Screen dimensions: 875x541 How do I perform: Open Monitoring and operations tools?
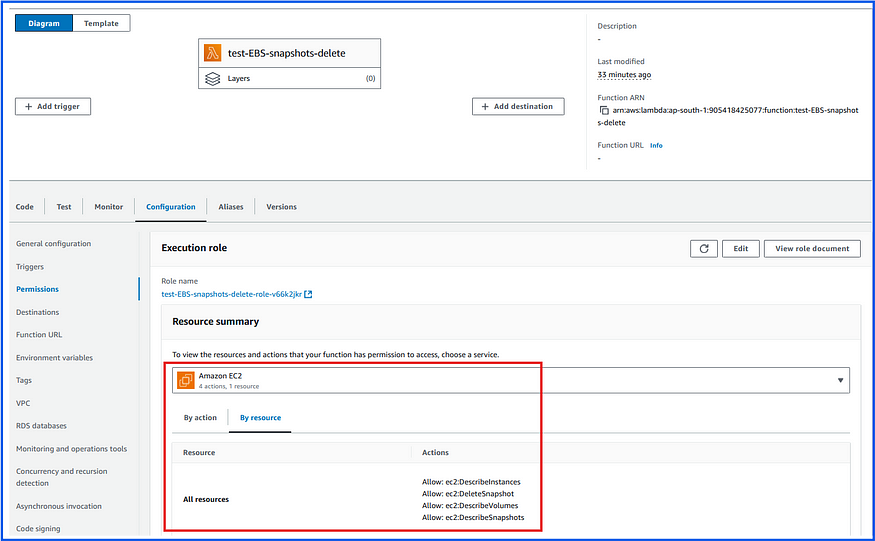click(71, 449)
